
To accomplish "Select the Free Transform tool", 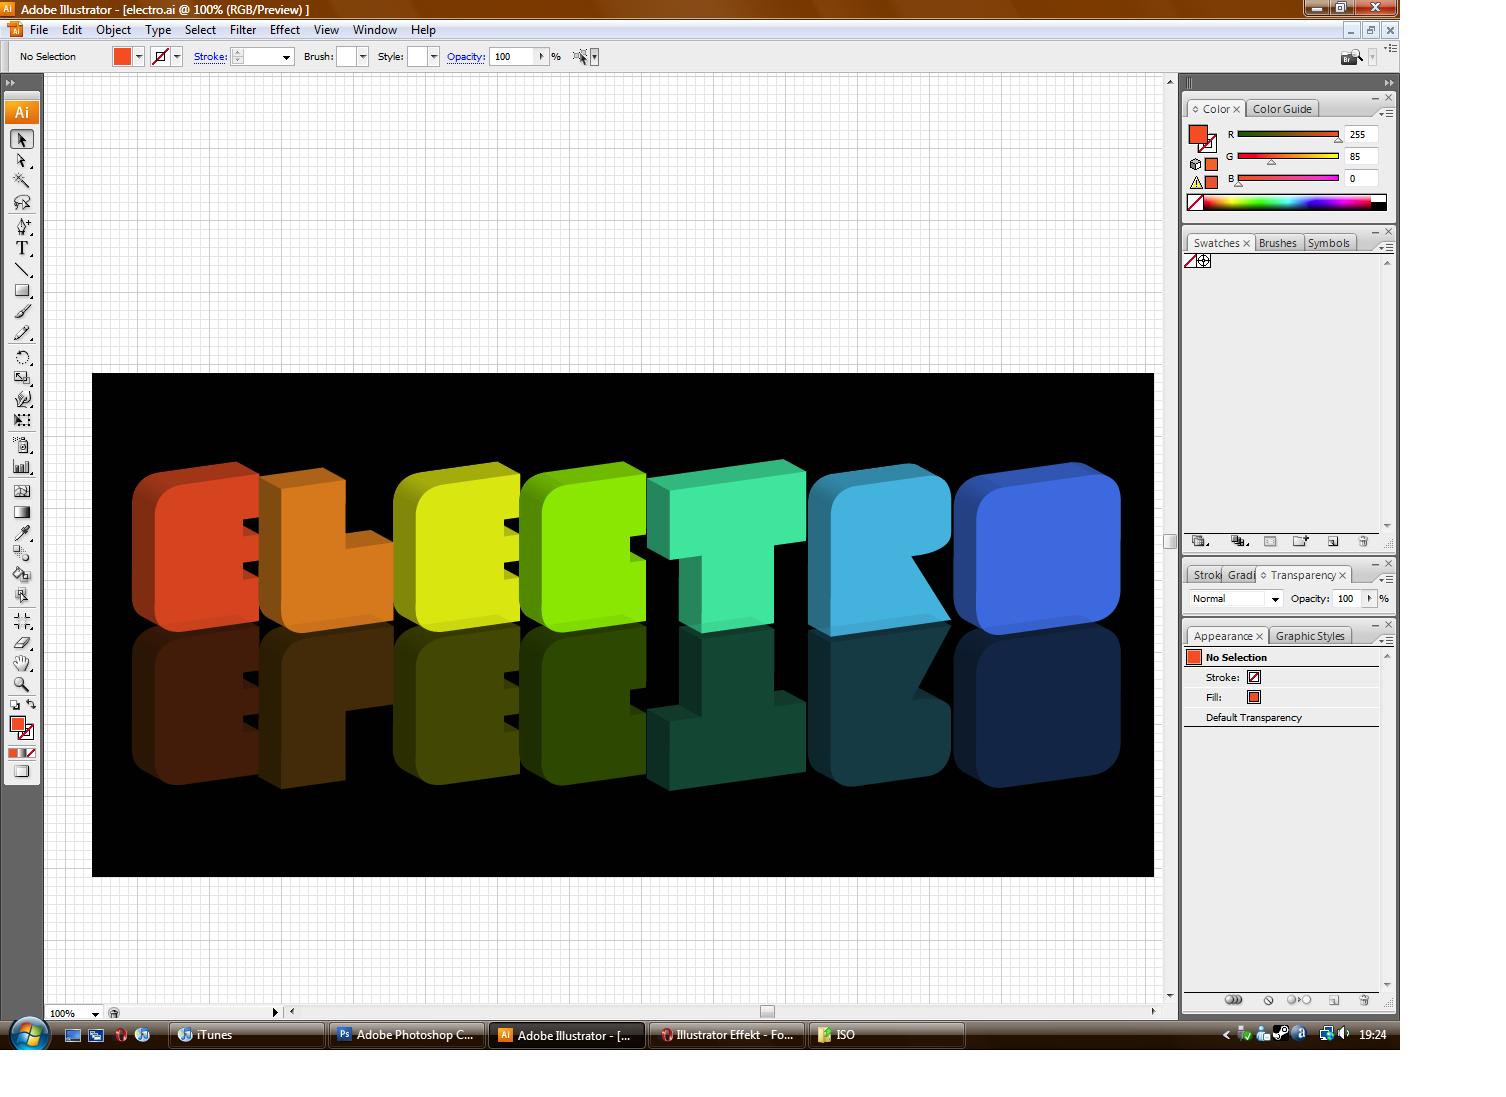I will pos(22,420).
